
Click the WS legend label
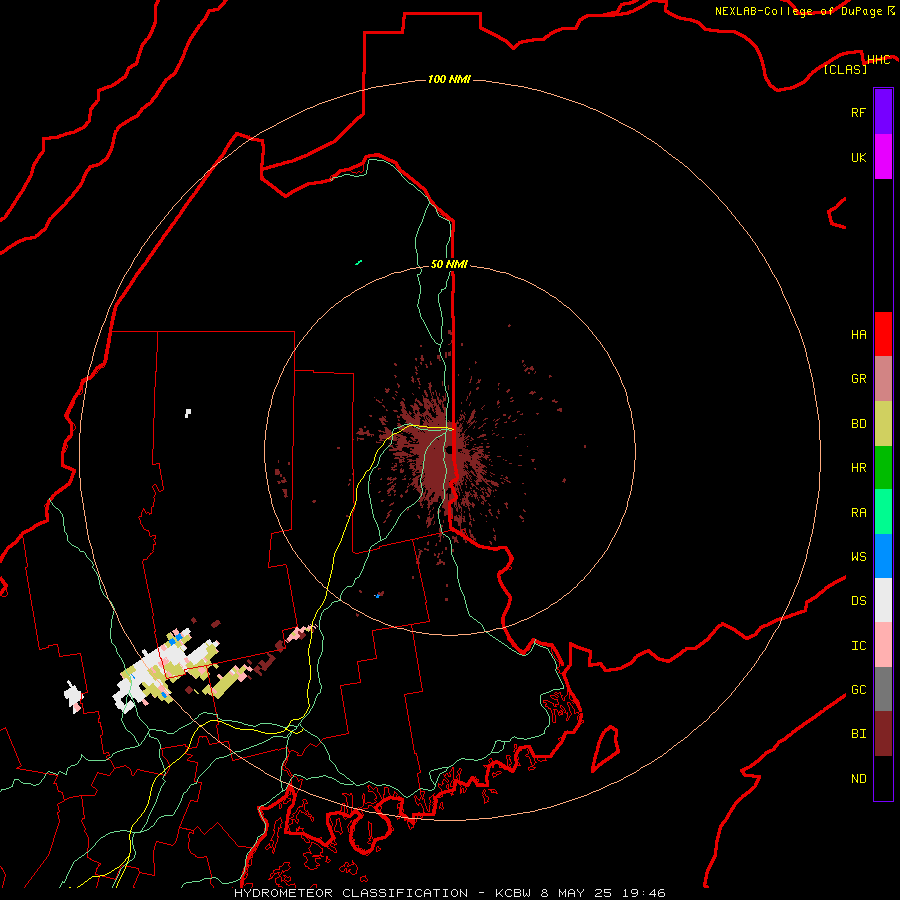pyautogui.click(x=858, y=556)
